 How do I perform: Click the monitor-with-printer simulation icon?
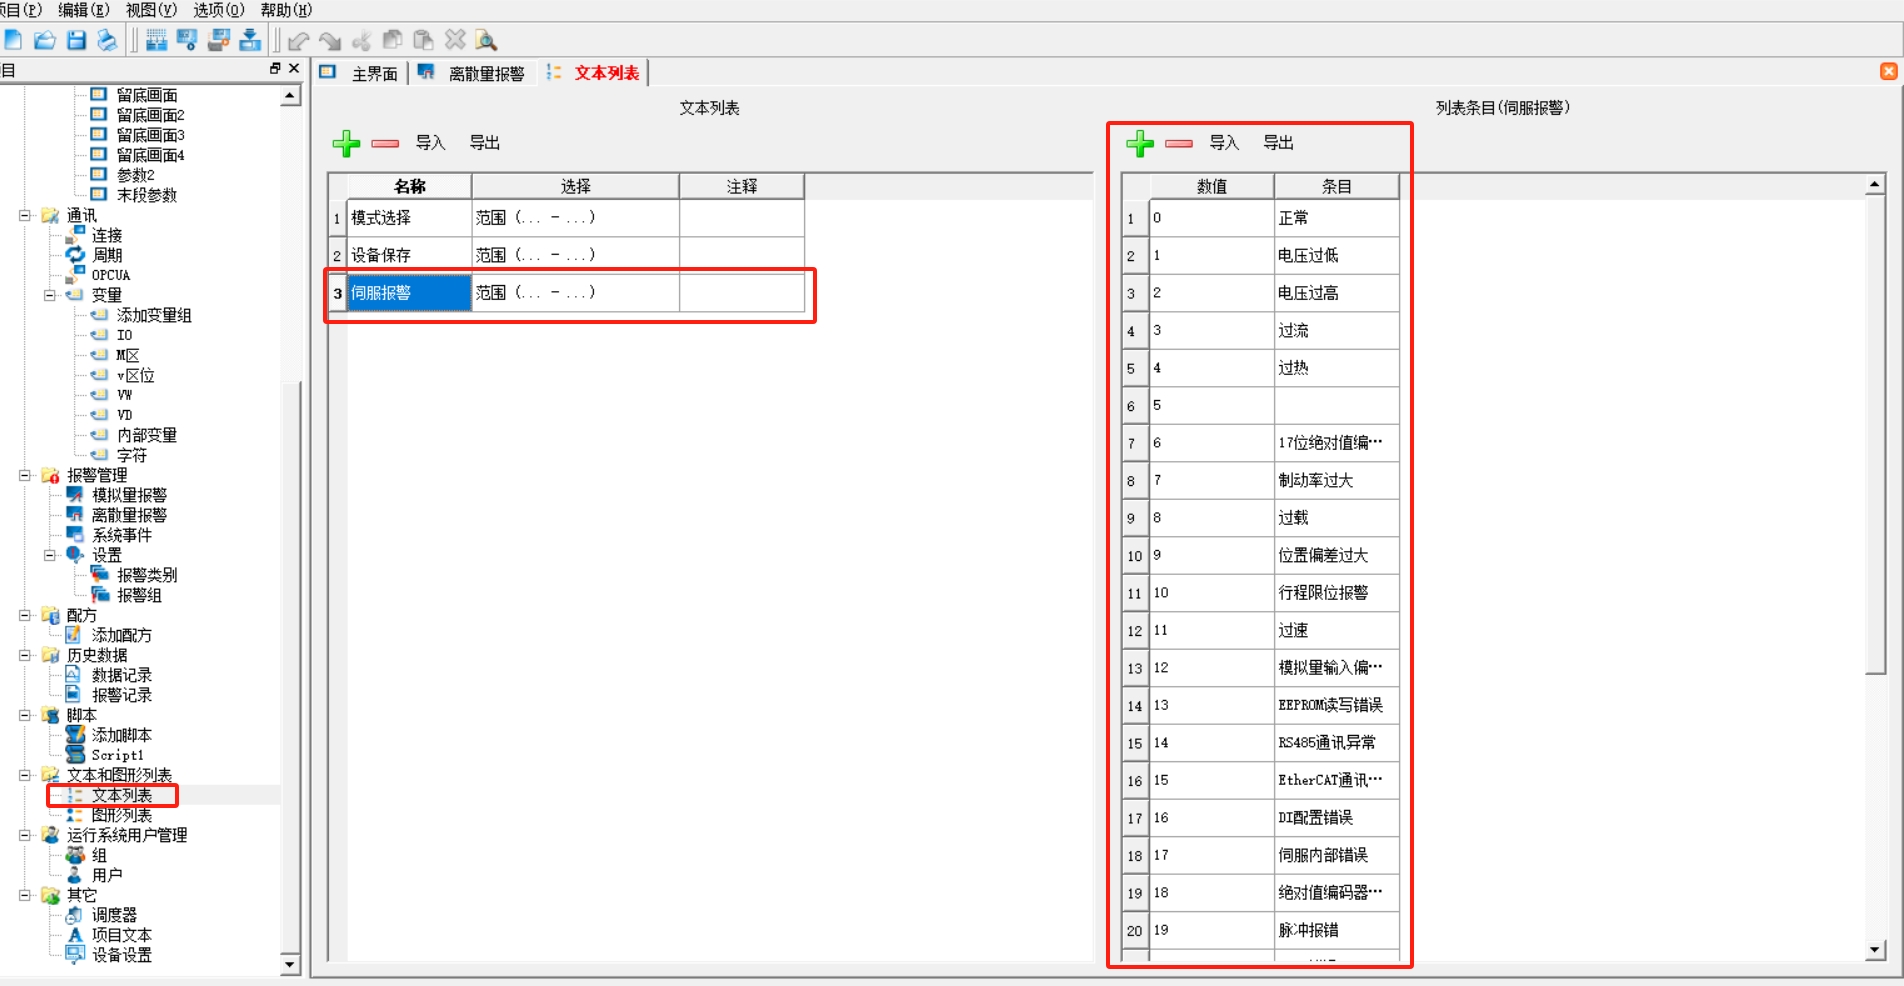[x=219, y=40]
